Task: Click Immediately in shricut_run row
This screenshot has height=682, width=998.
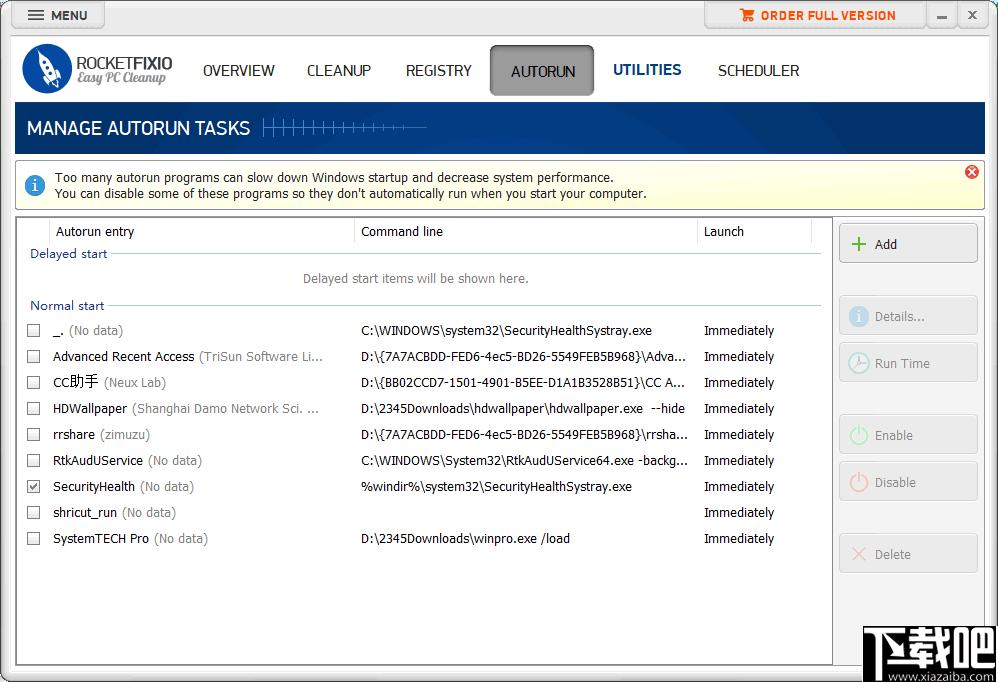Action: [x=739, y=512]
